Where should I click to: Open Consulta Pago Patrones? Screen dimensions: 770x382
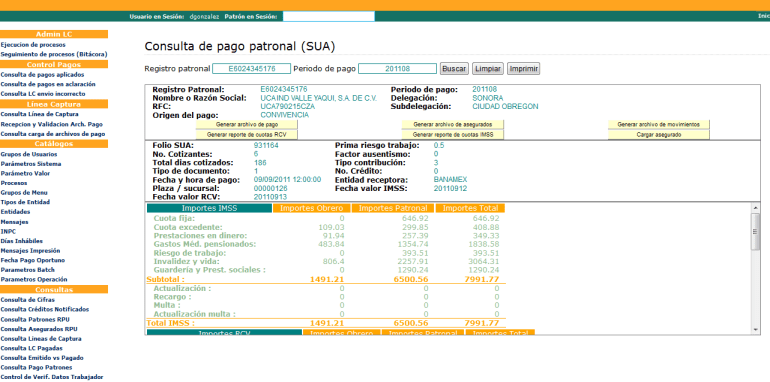(36, 367)
